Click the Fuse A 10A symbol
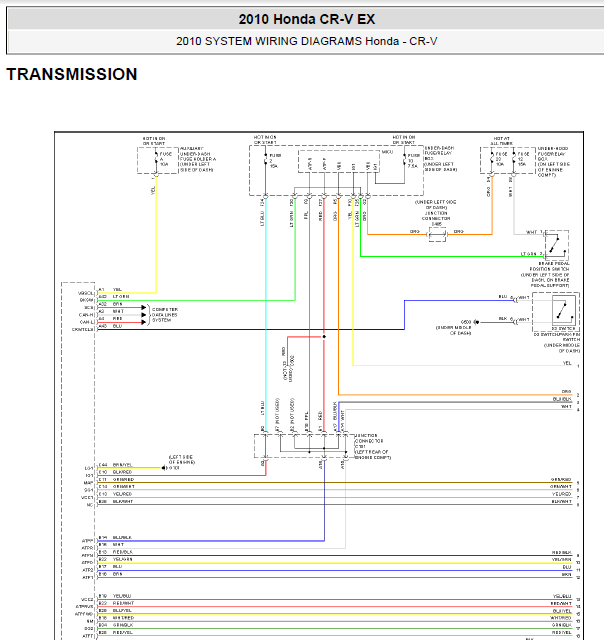The height and width of the screenshot is (640, 604). 156,159
